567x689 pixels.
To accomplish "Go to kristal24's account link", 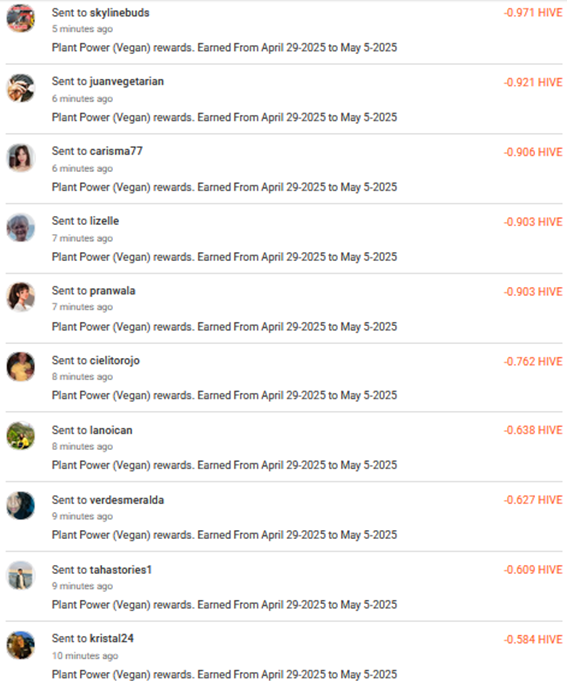I will pos(112,638).
